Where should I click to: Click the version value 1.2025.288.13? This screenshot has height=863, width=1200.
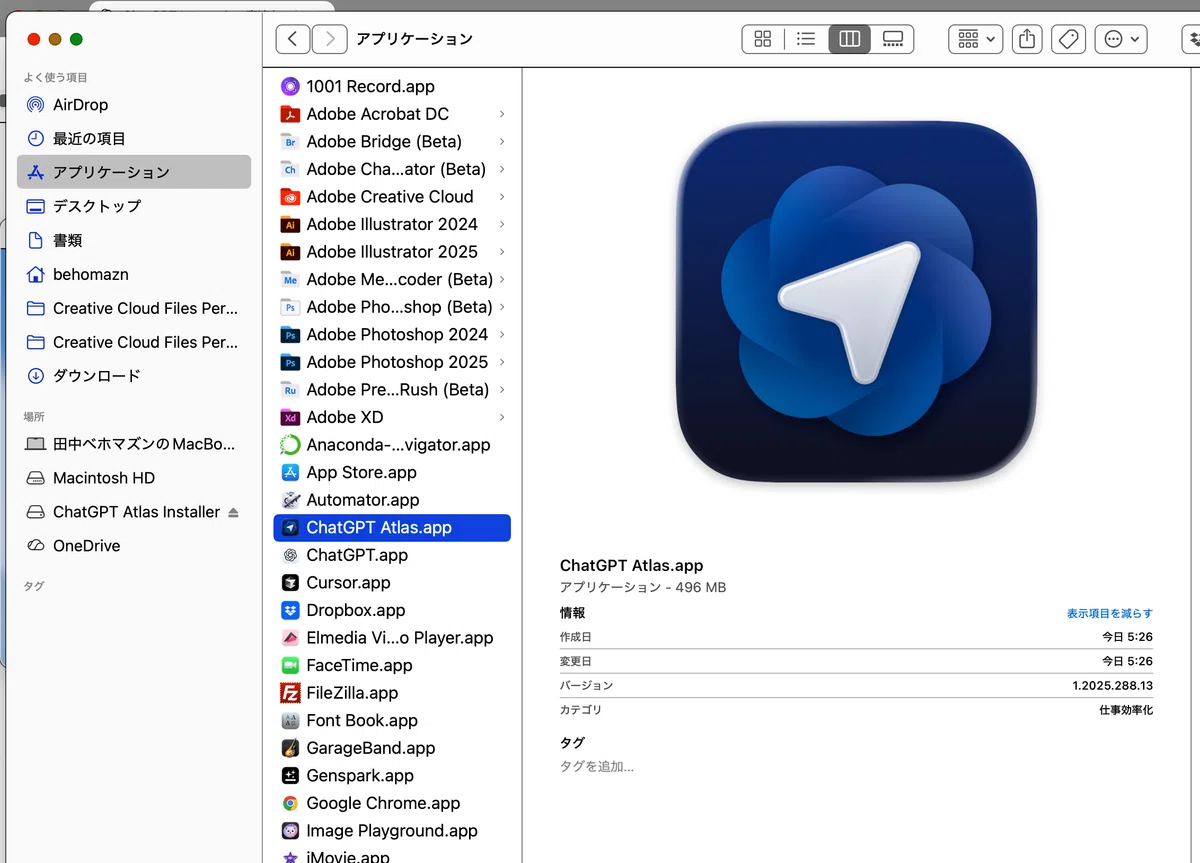click(x=1112, y=686)
